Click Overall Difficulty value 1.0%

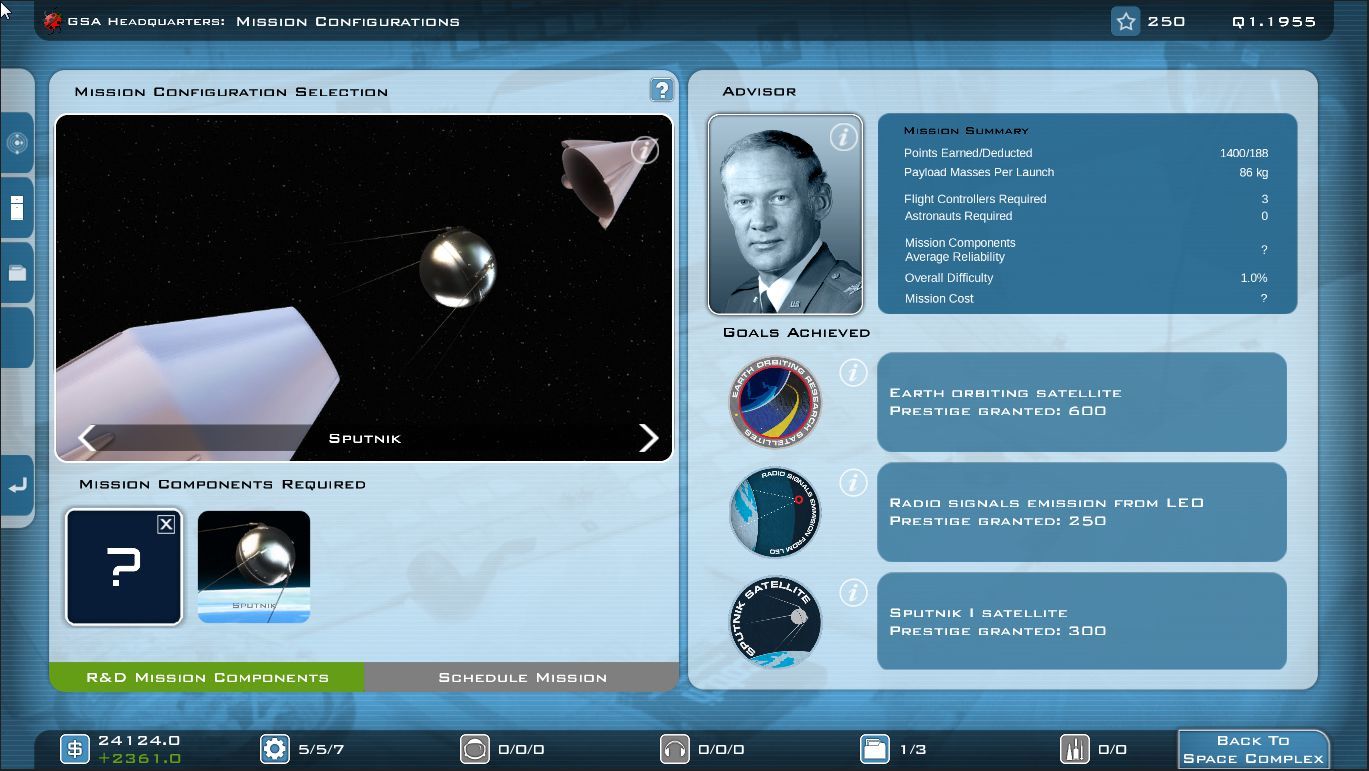point(1255,278)
